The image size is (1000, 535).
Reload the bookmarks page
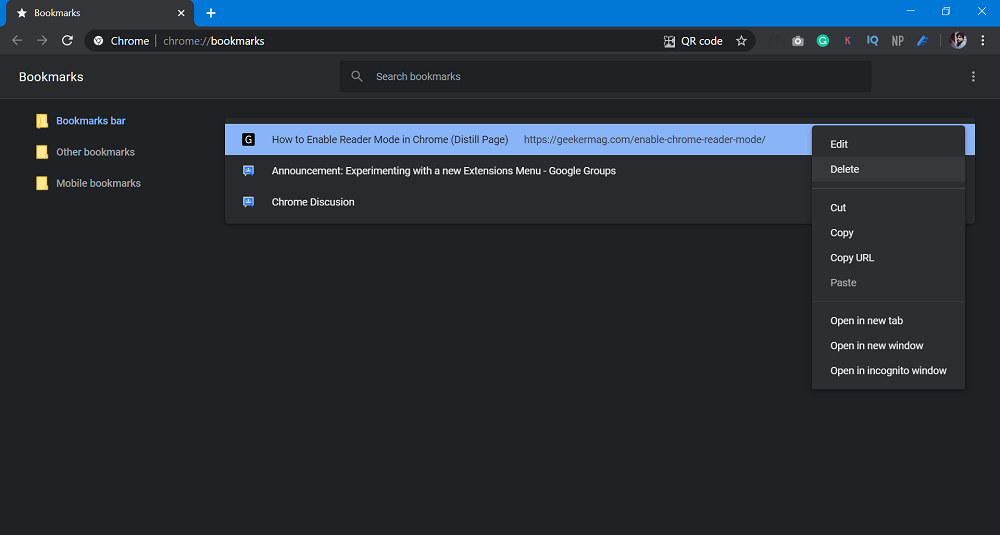pos(67,41)
